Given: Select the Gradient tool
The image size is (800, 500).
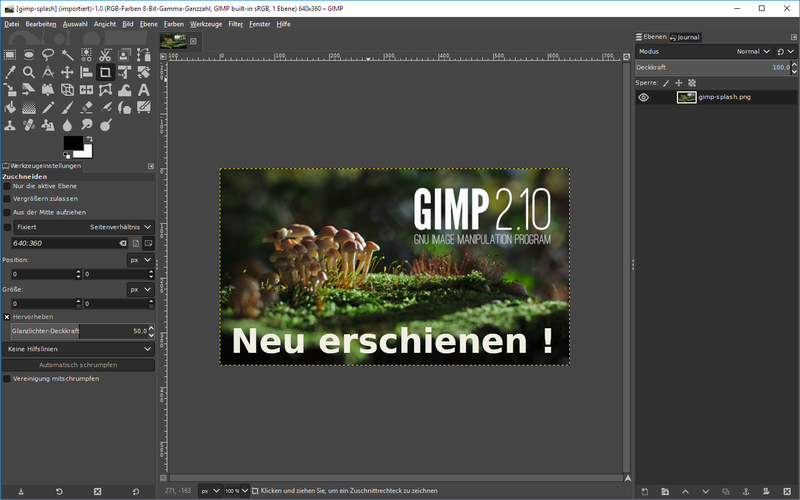Looking at the screenshot, I should point(29,108).
